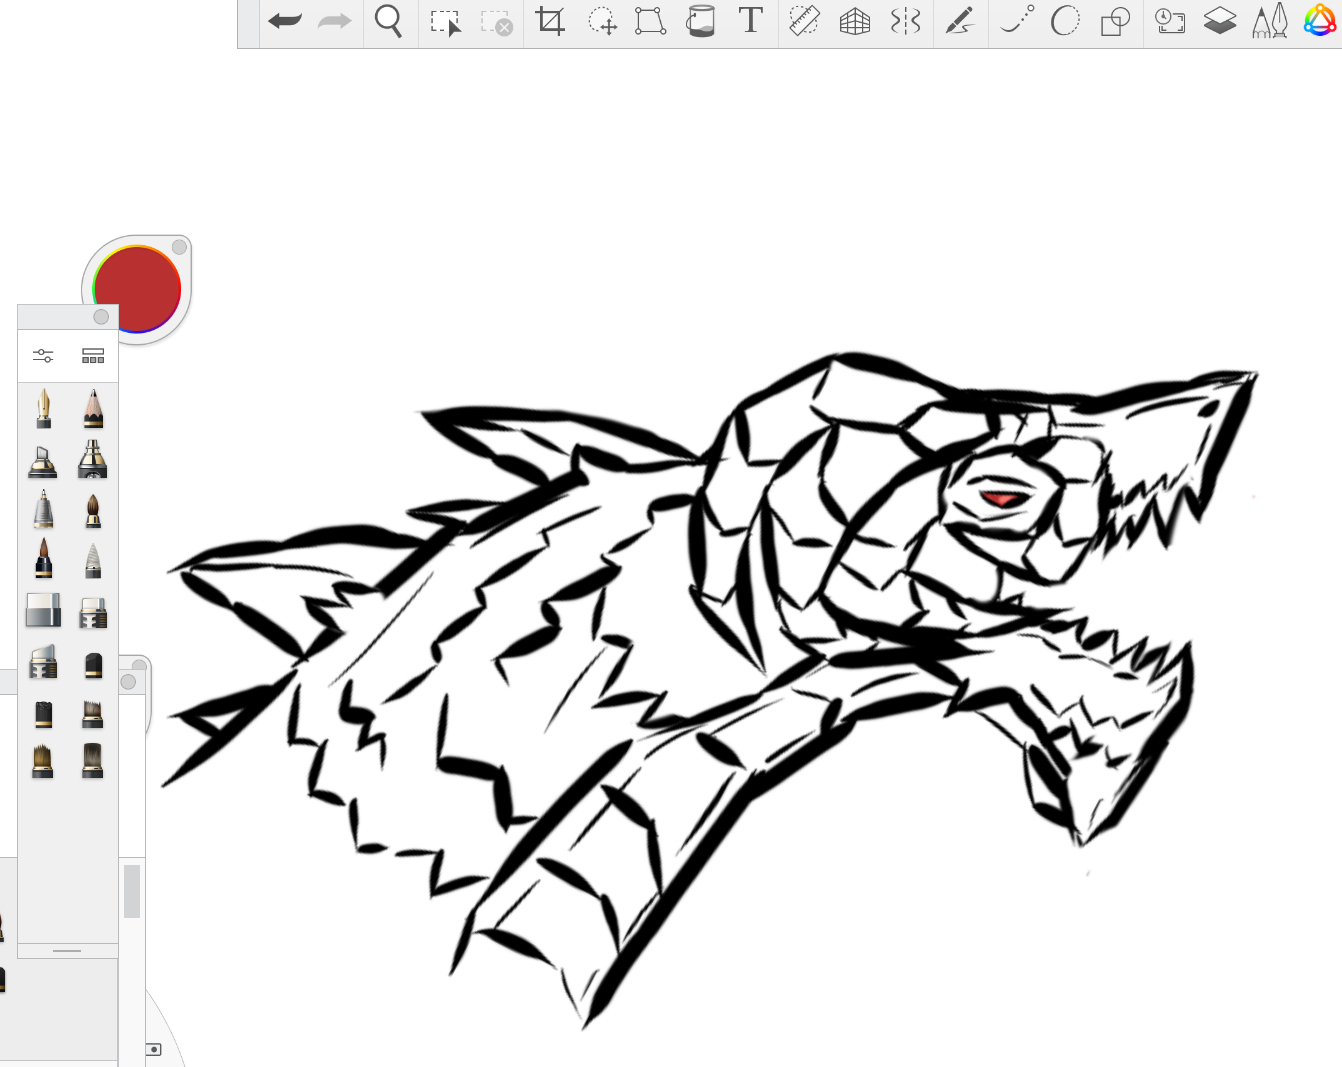This screenshot has height=1067, width=1342.
Task: Open the Brush Properties sliders panel
Action: [43, 356]
